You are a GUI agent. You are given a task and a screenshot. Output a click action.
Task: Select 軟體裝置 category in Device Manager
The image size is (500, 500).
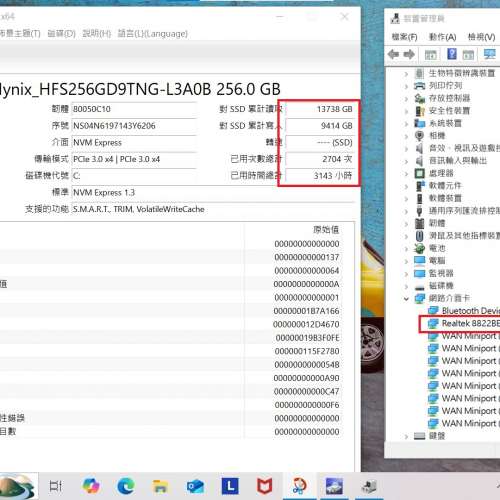(445, 198)
